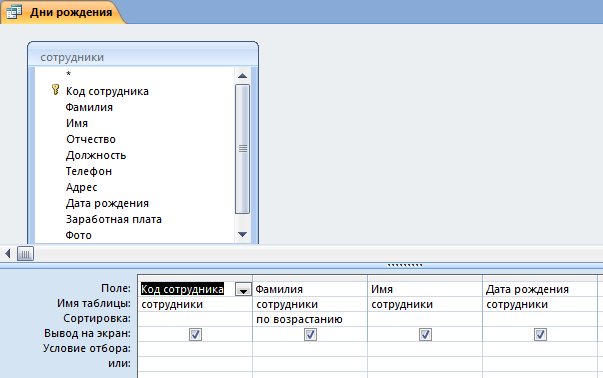Select the Адрес field
The image size is (603, 378).
click(x=81, y=187)
